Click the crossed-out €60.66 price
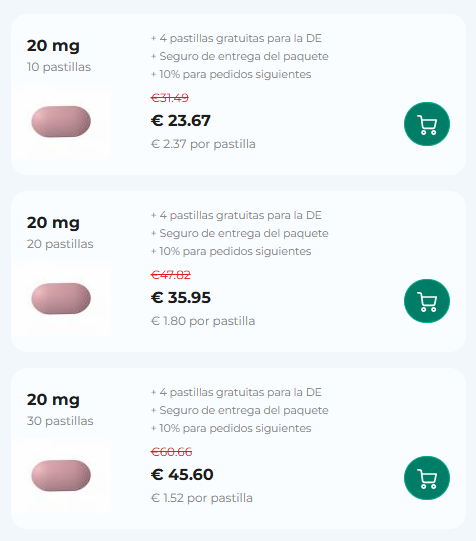 pyautogui.click(x=171, y=452)
